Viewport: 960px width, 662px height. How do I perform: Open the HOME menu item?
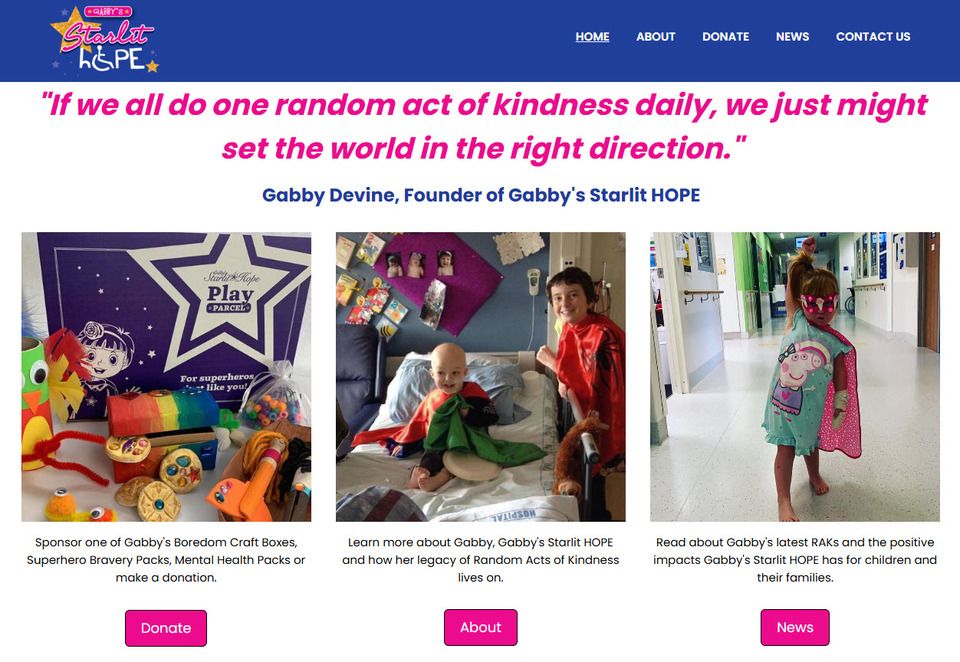coord(592,37)
